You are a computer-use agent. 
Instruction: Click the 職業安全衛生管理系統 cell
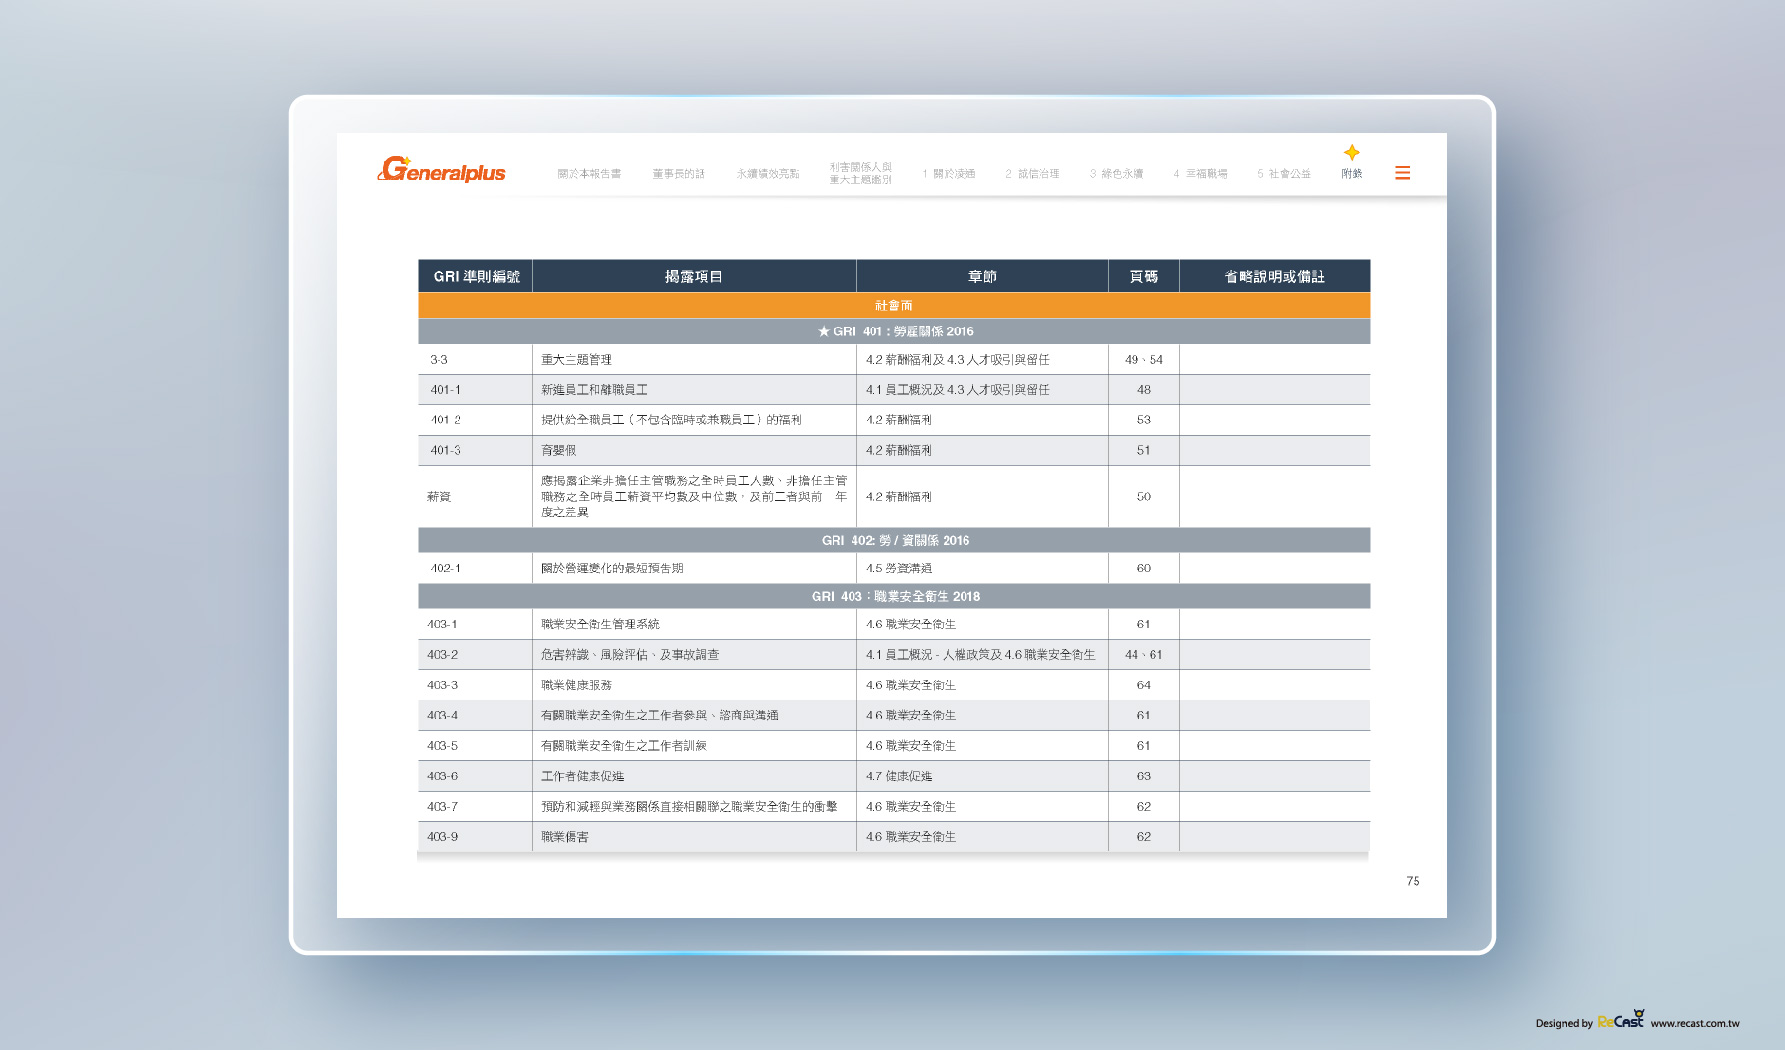[x=694, y=624]
